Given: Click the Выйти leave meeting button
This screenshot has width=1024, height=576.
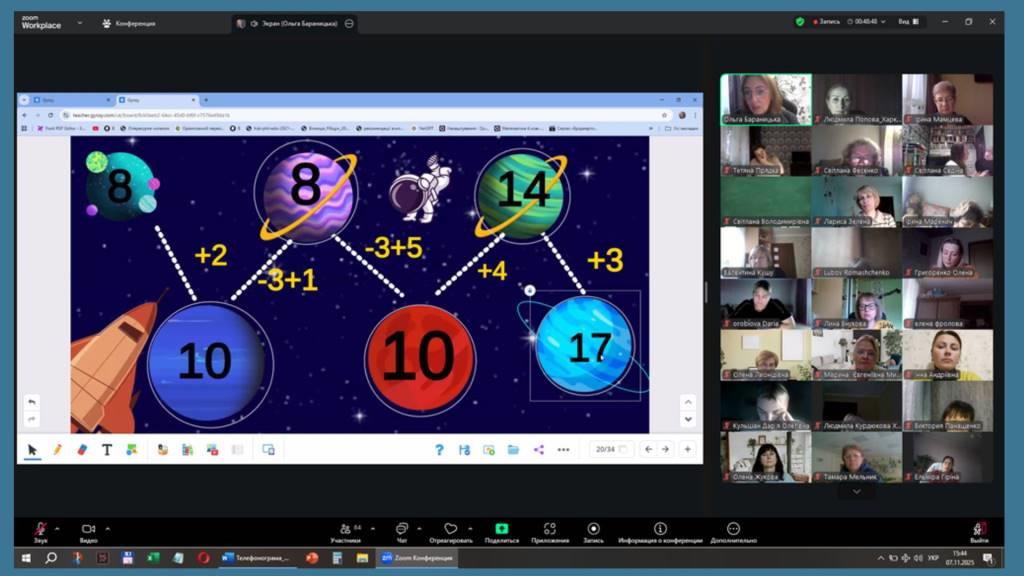Looking at the screenshot, I should pyautogui.click(x=980, y=530).
